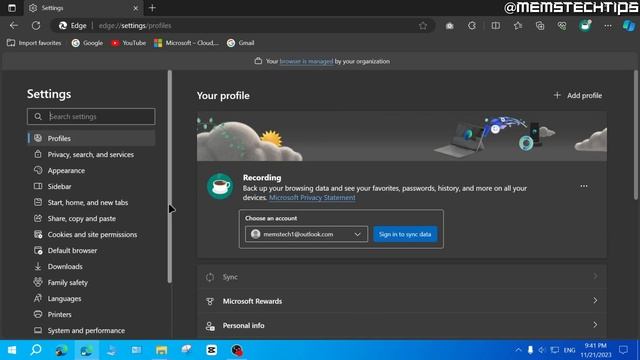Open a new tab with plus button
This screenshot has width=640, height=360.
152,8
